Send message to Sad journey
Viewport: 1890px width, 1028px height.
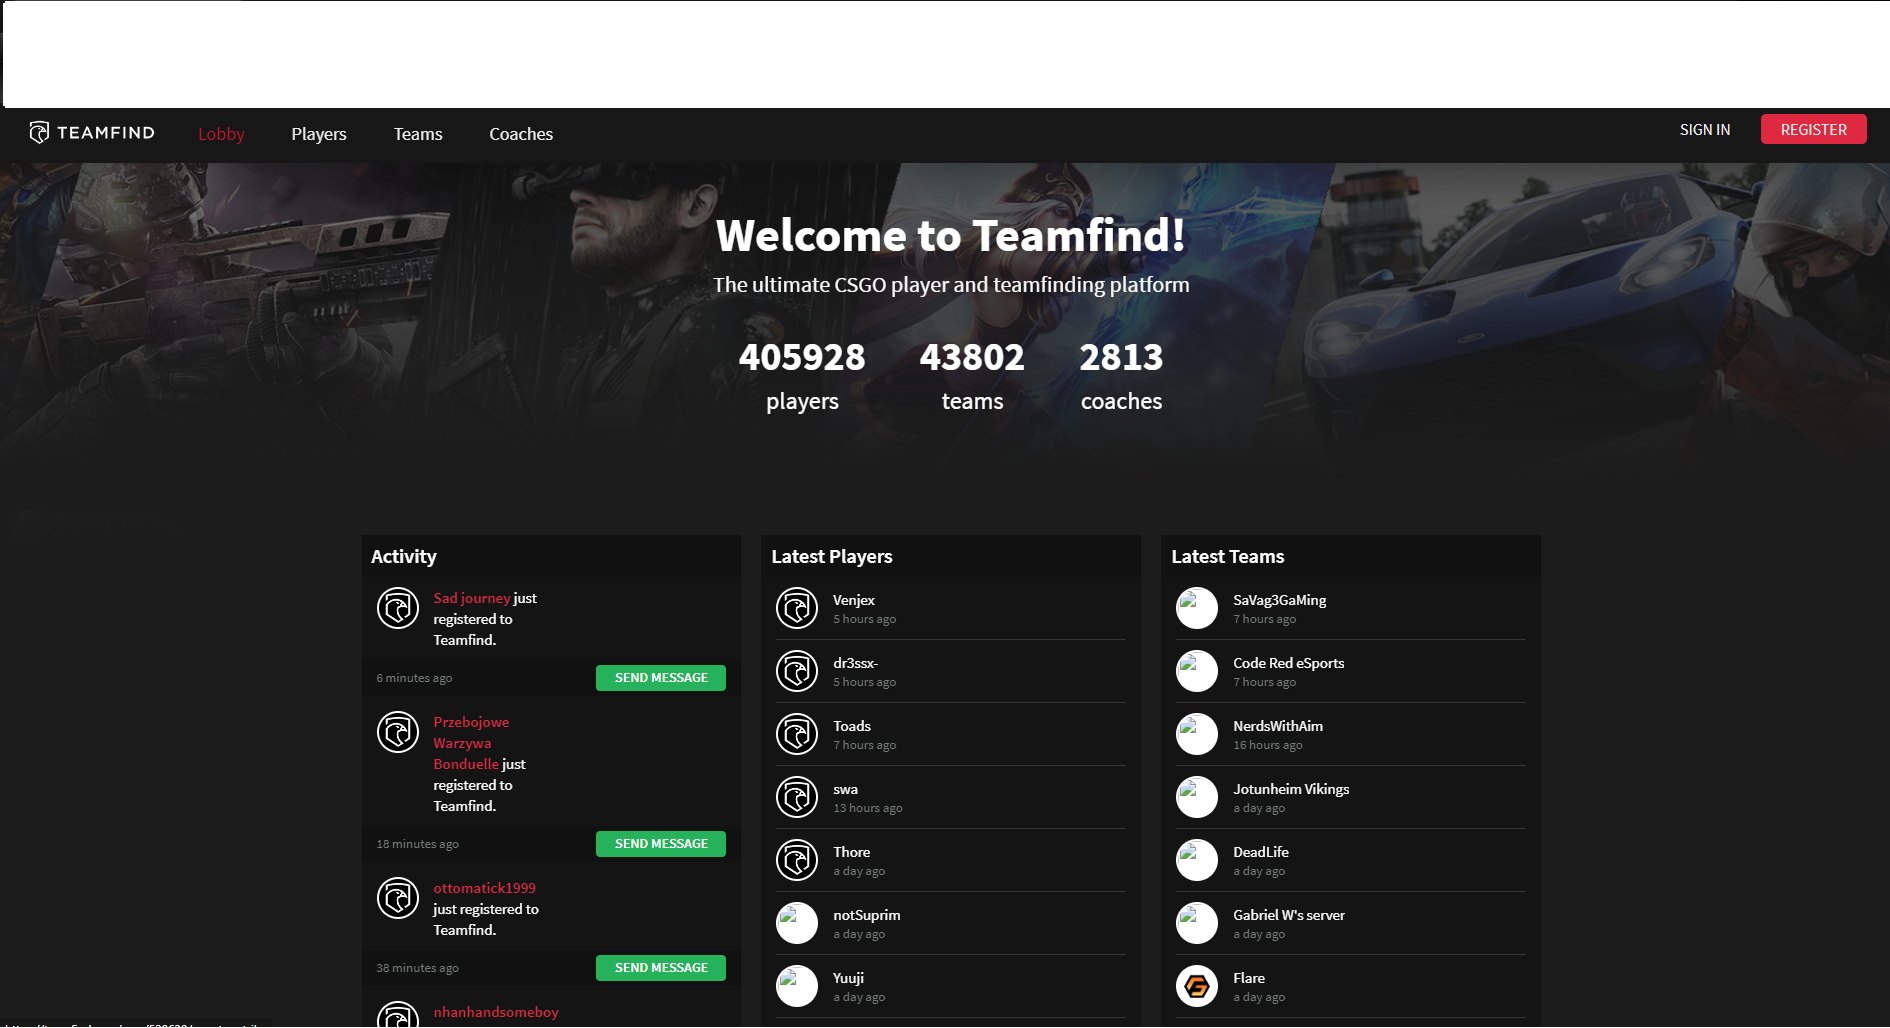click(x=661, y=678)
